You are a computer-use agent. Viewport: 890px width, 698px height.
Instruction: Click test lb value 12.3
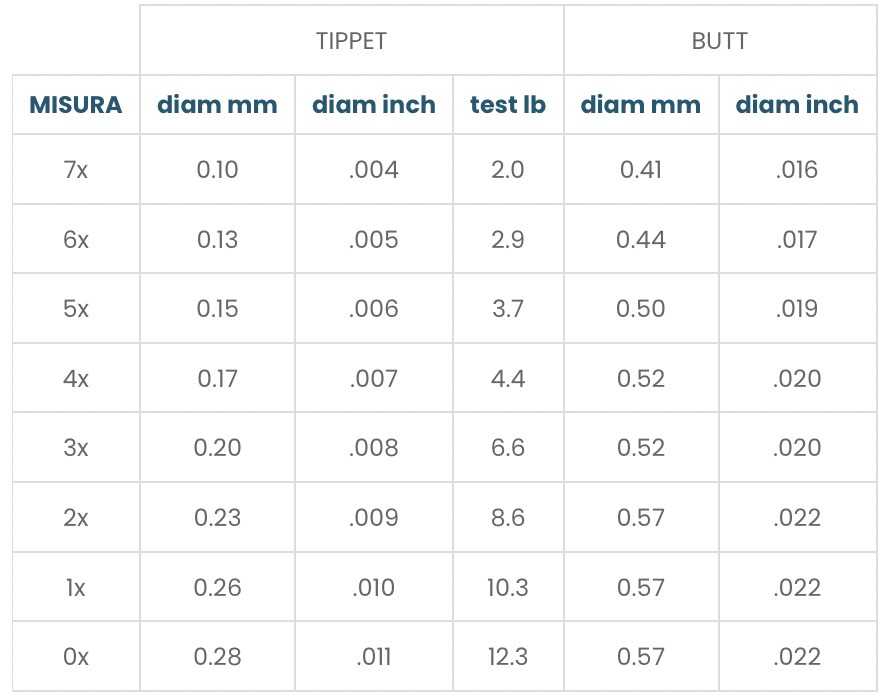[x=508, y=657]
